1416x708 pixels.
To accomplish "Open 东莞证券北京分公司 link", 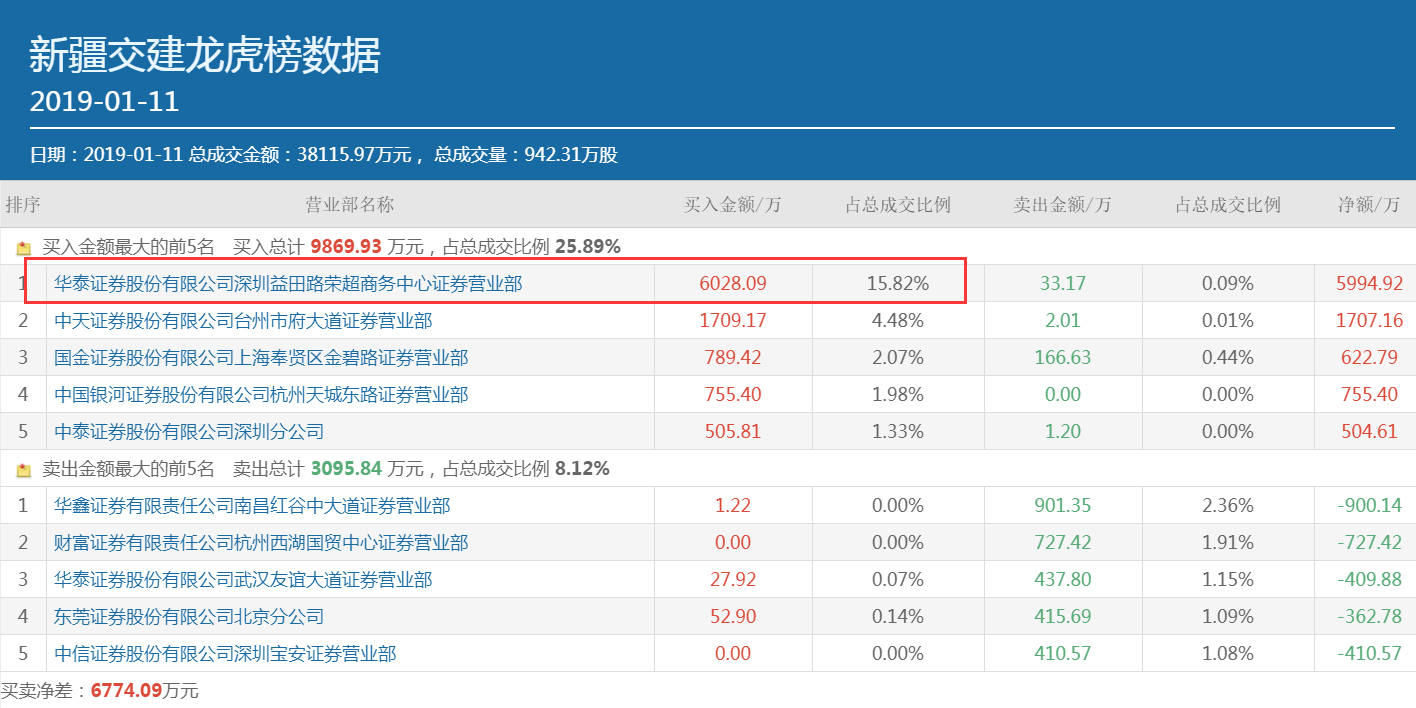I will point(189,617).
